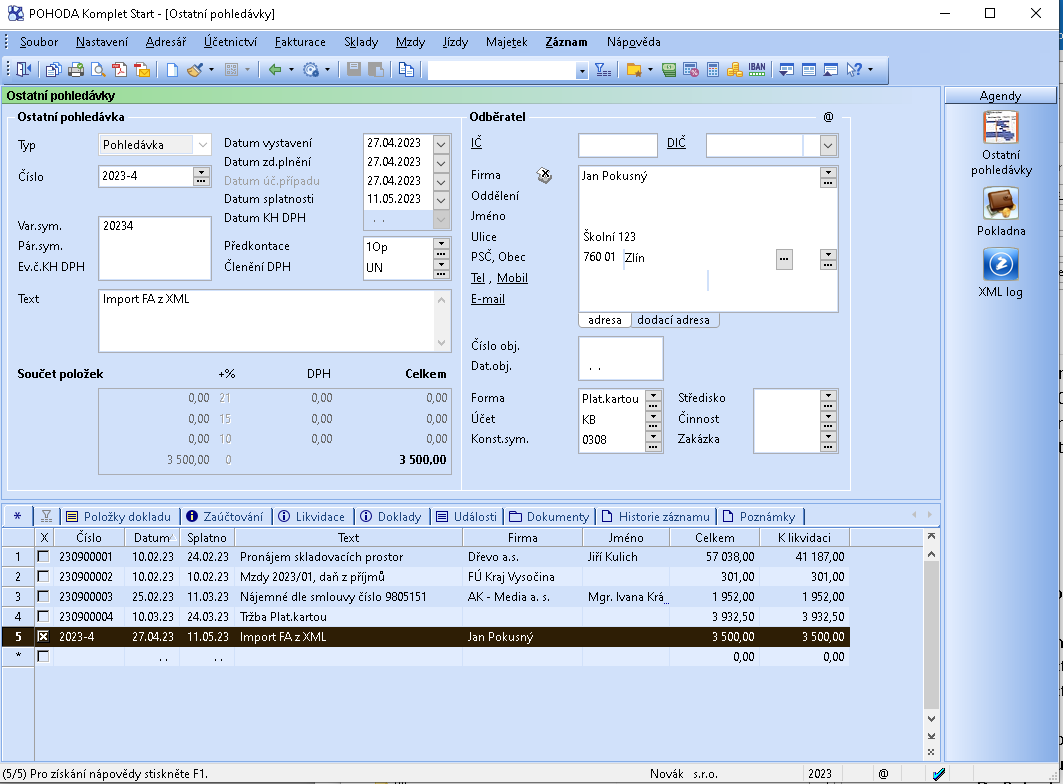The height and width of the screenshot is (784, 1063).
Task: Click the send PDF by e-mail icon
Action: pyautogui.click(x=142, y=69)
